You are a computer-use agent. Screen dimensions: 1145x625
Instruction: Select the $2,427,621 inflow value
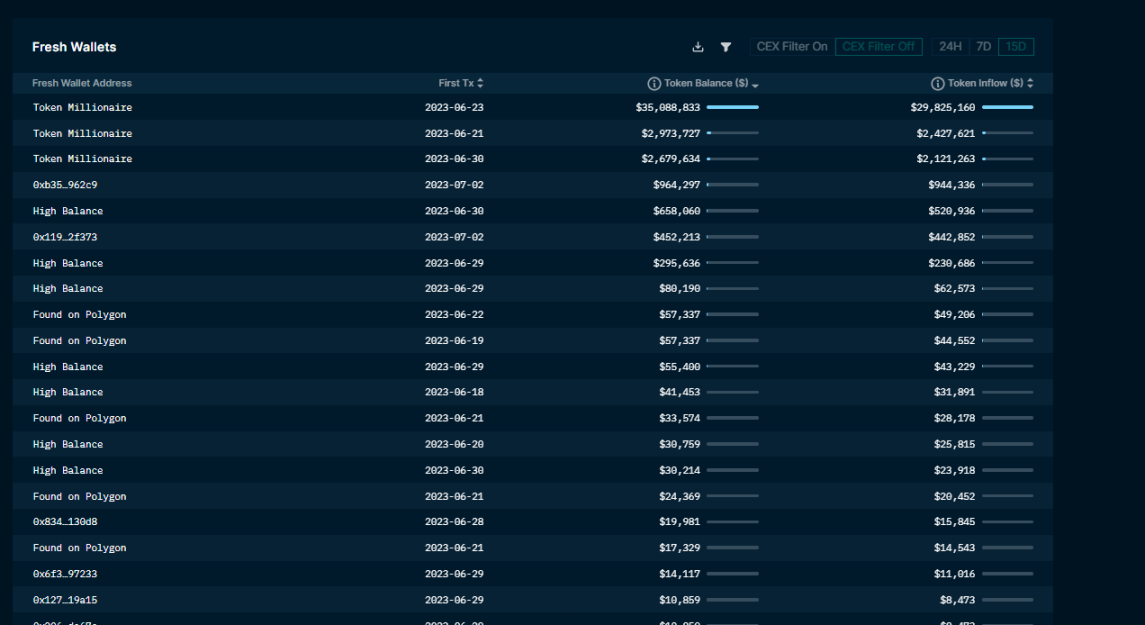pyautogui.click(x=946, y=134)
